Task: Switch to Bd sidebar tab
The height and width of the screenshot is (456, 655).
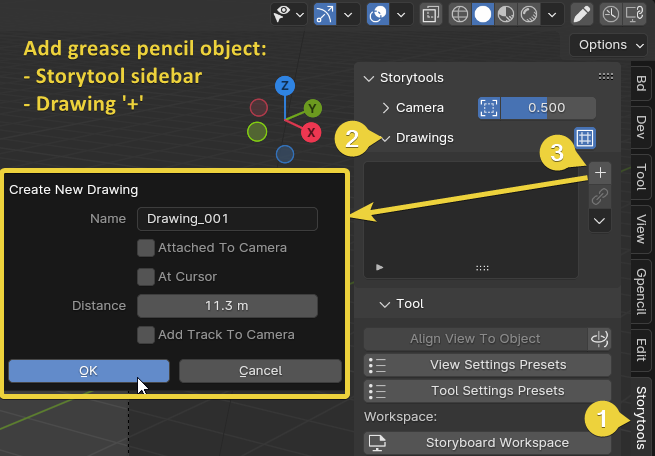Action: click(x=642, y=83)
